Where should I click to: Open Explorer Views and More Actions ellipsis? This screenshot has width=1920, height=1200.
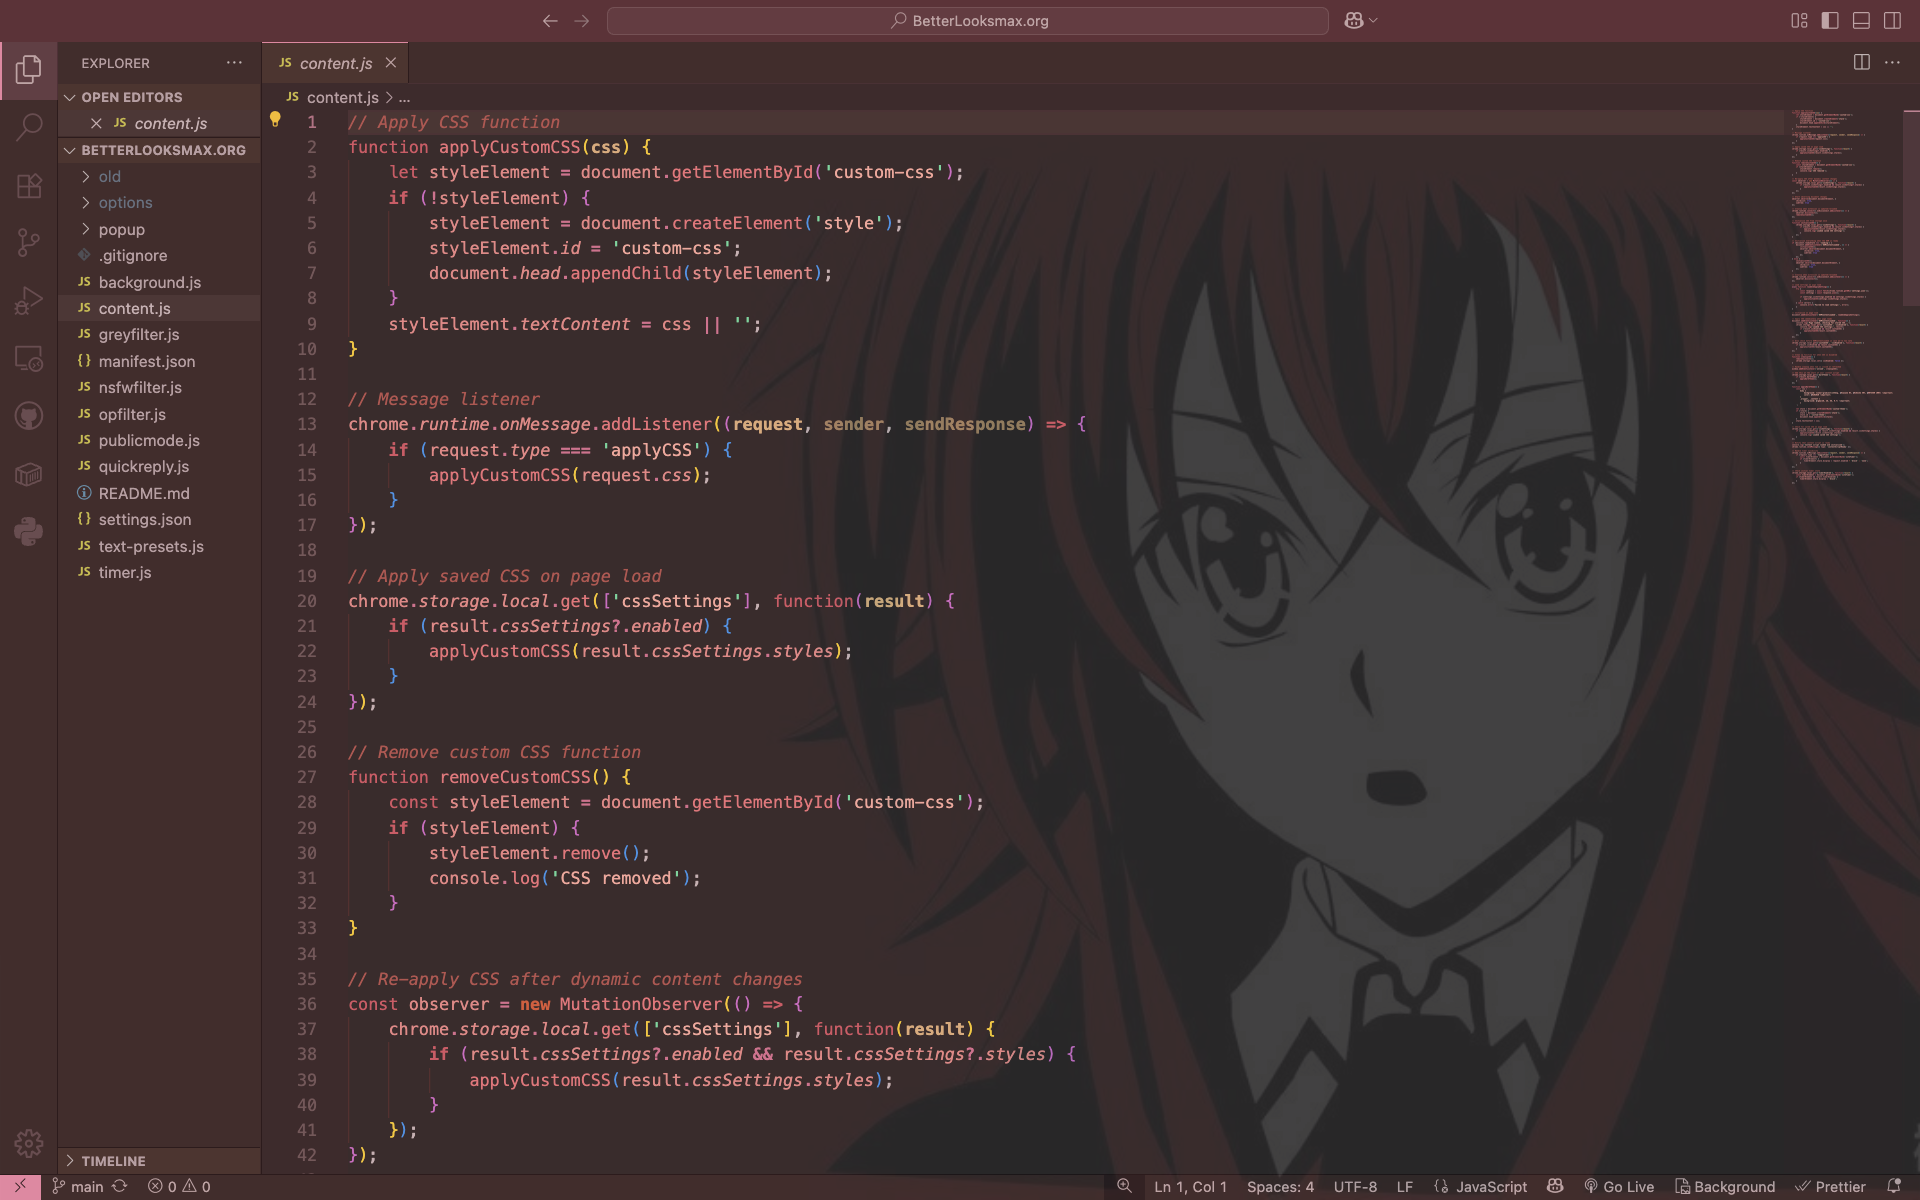[x=234, y=62]
